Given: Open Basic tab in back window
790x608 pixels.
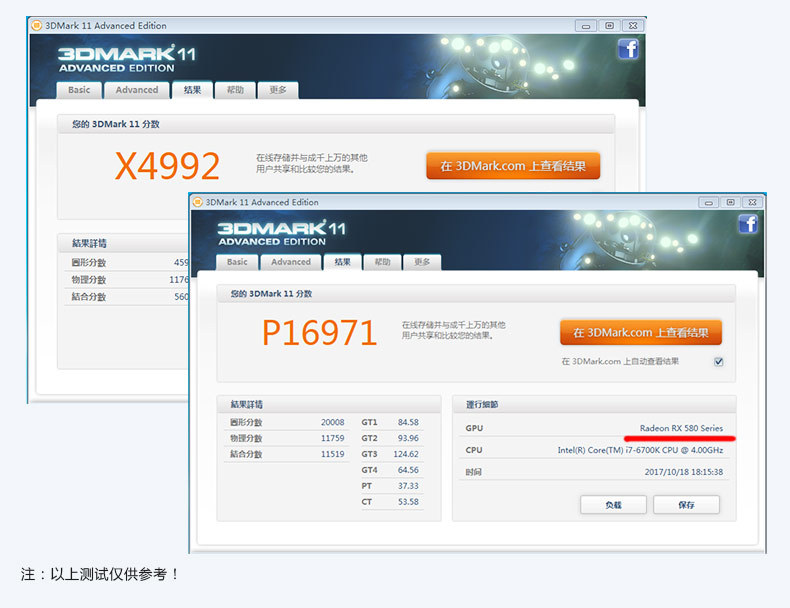Looking at the screenshot, I should (79, 90).
